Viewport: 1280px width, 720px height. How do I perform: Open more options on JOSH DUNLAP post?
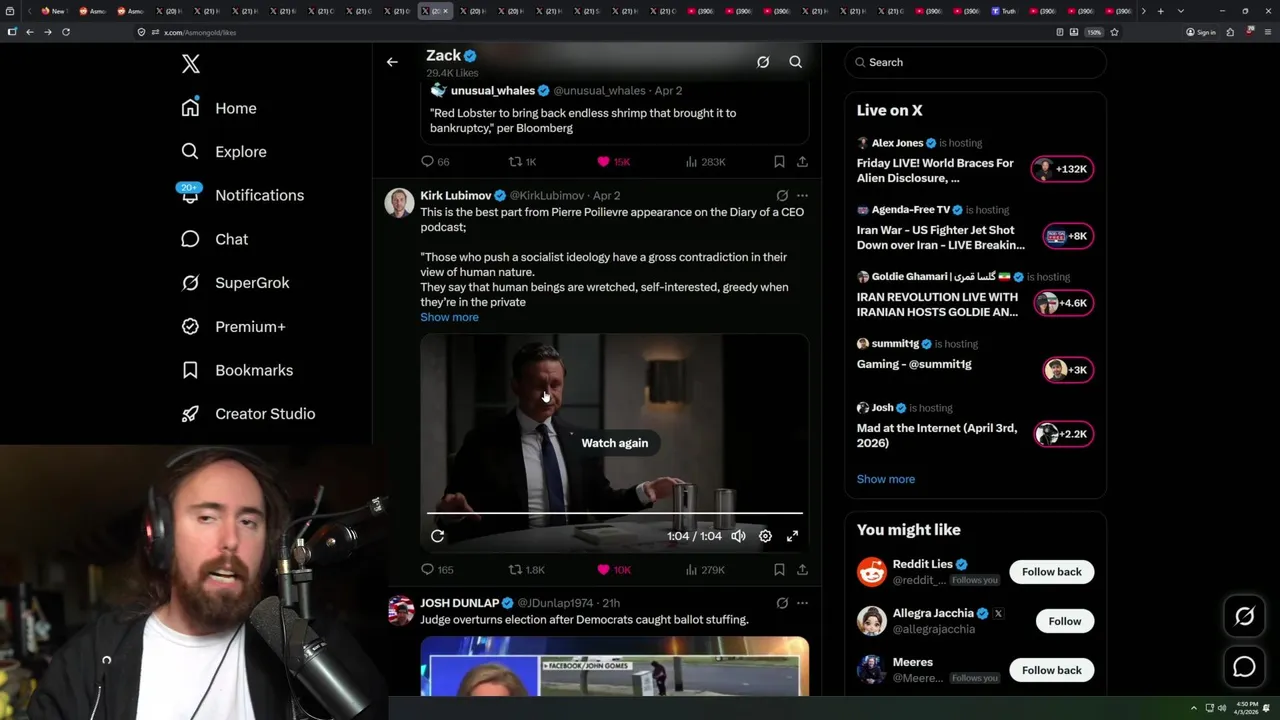(802, 603)
